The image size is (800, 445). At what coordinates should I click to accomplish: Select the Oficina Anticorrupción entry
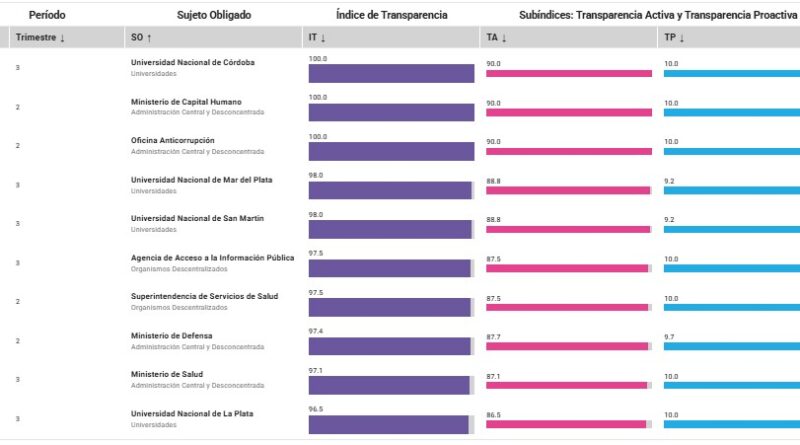(173, 140)
